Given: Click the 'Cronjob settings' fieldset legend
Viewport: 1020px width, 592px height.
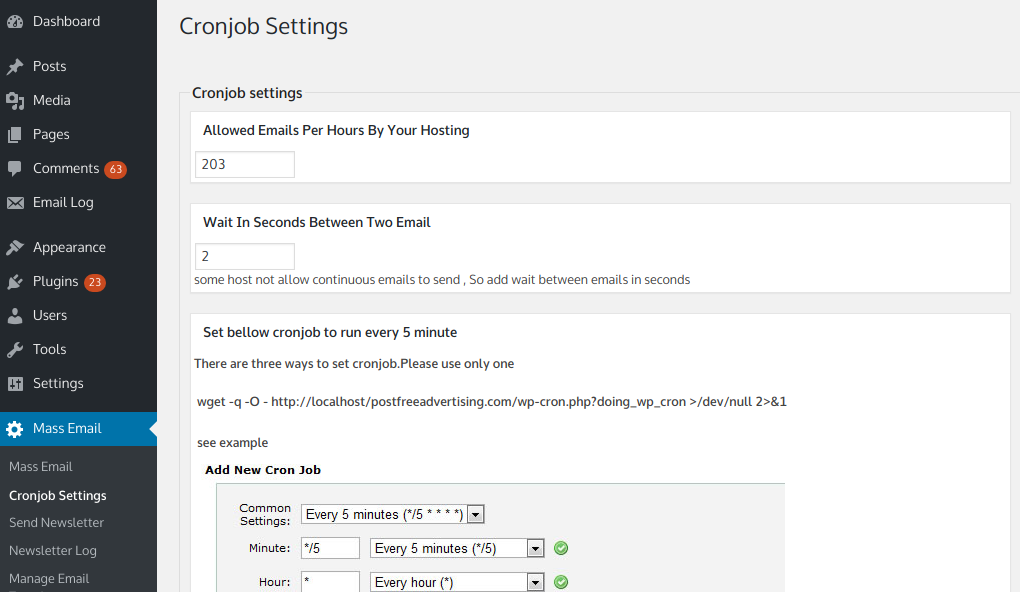Looking at the screenshot, I should pos(247,93).
